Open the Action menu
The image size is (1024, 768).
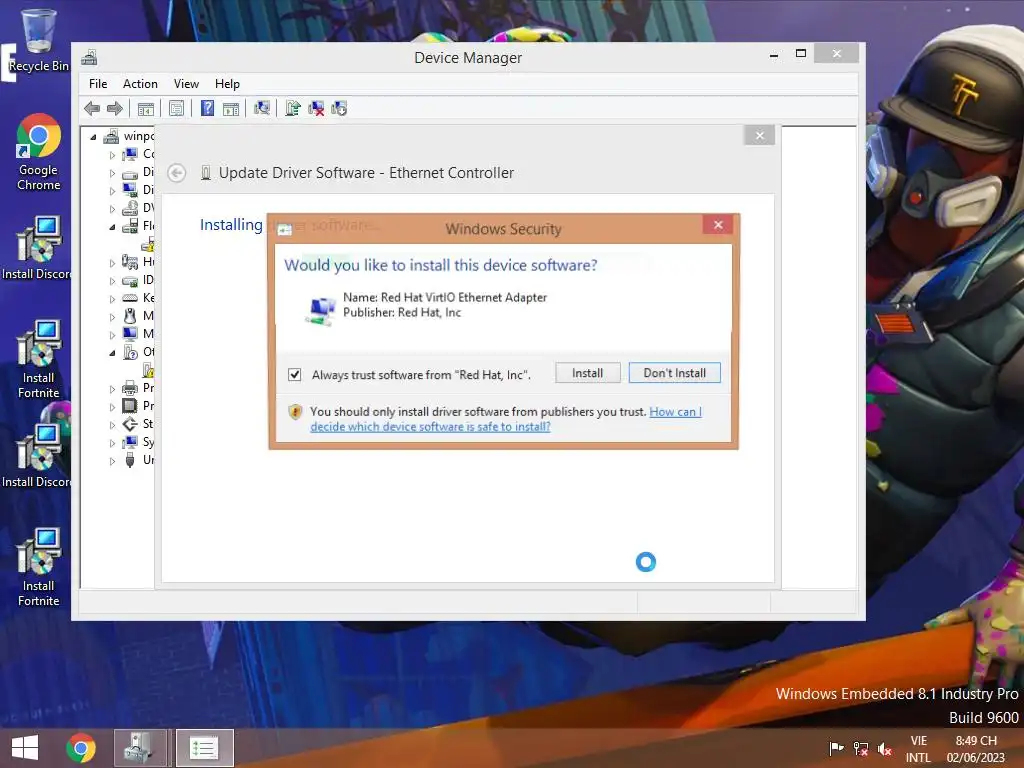coord(140,84)
